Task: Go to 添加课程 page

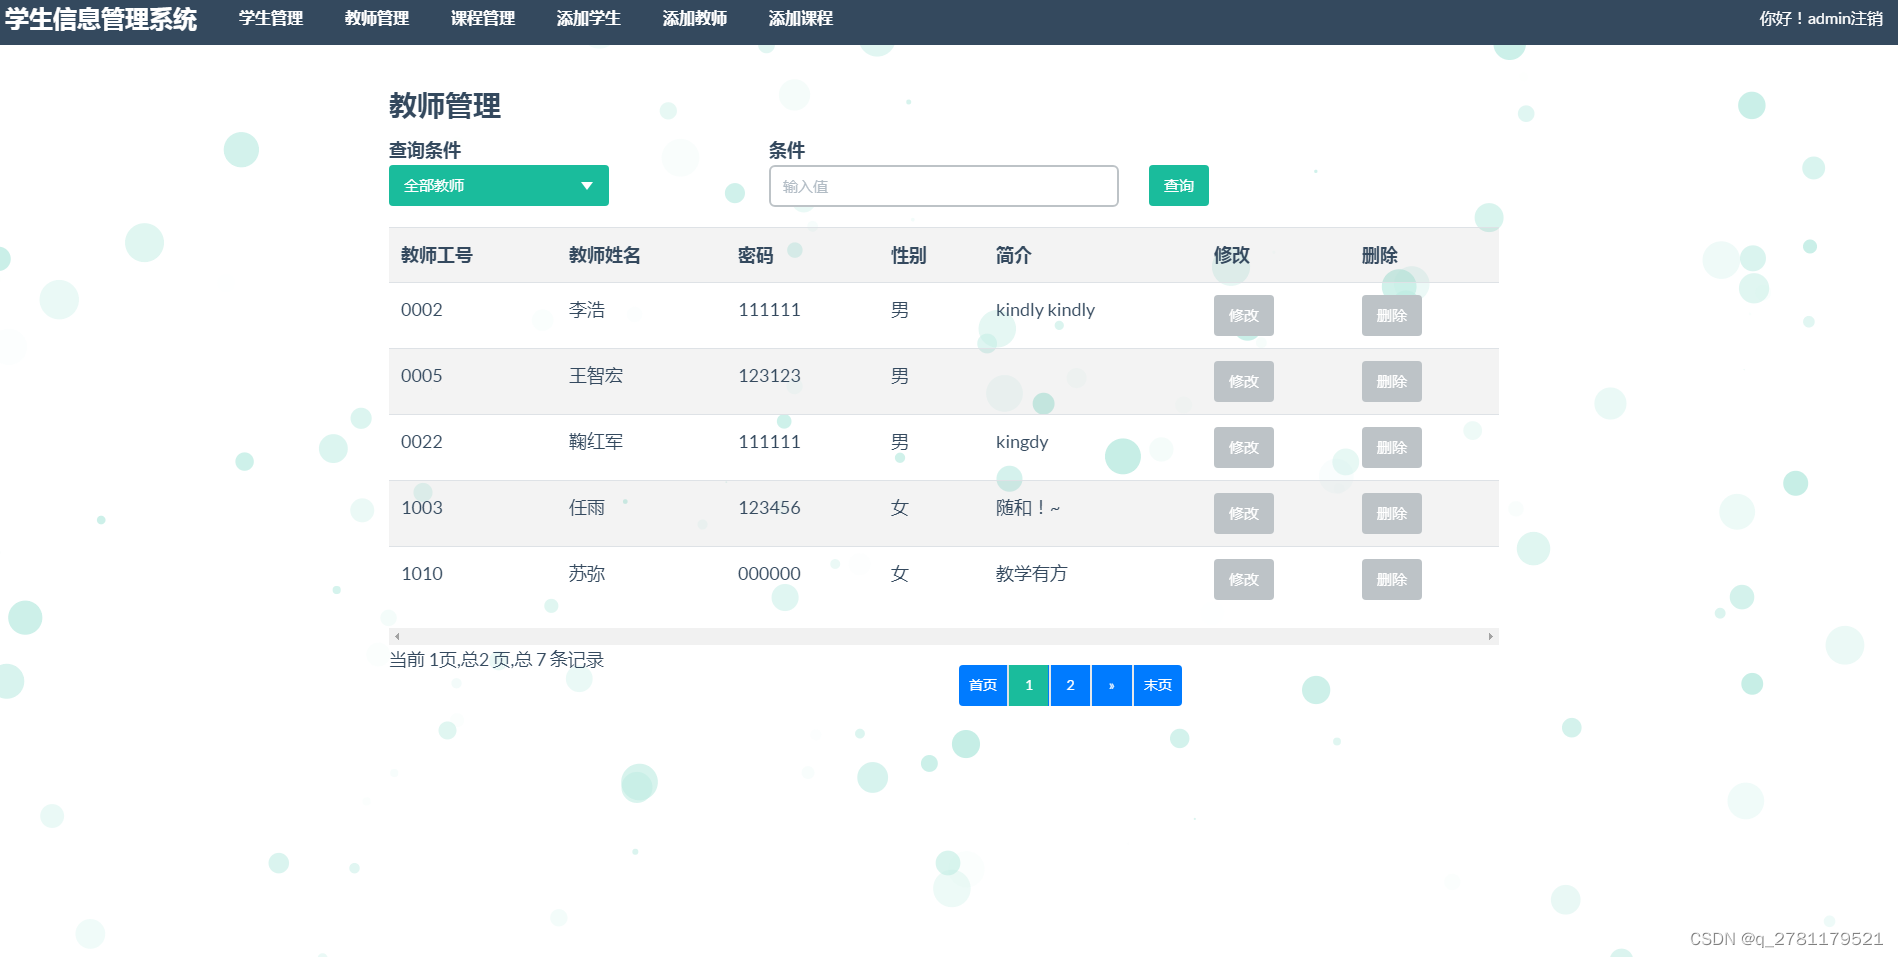Action: (x=801, y=19)
